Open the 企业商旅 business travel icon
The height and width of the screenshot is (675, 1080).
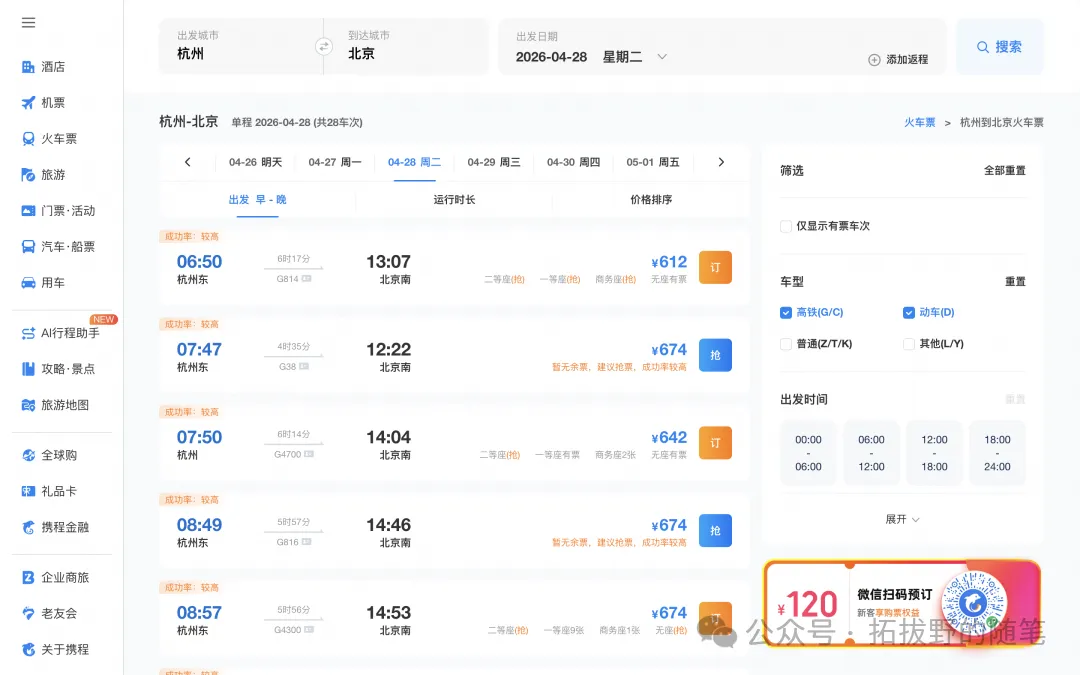point(28,577)
